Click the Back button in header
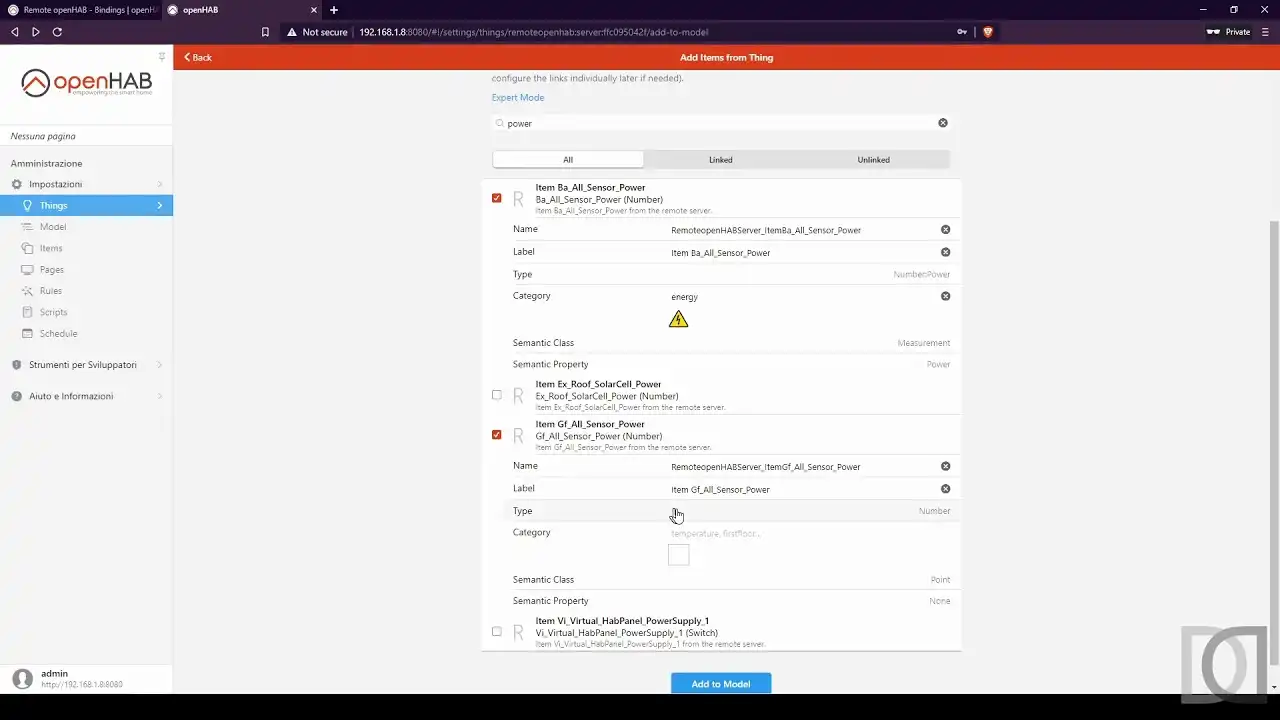 [198, 57]
